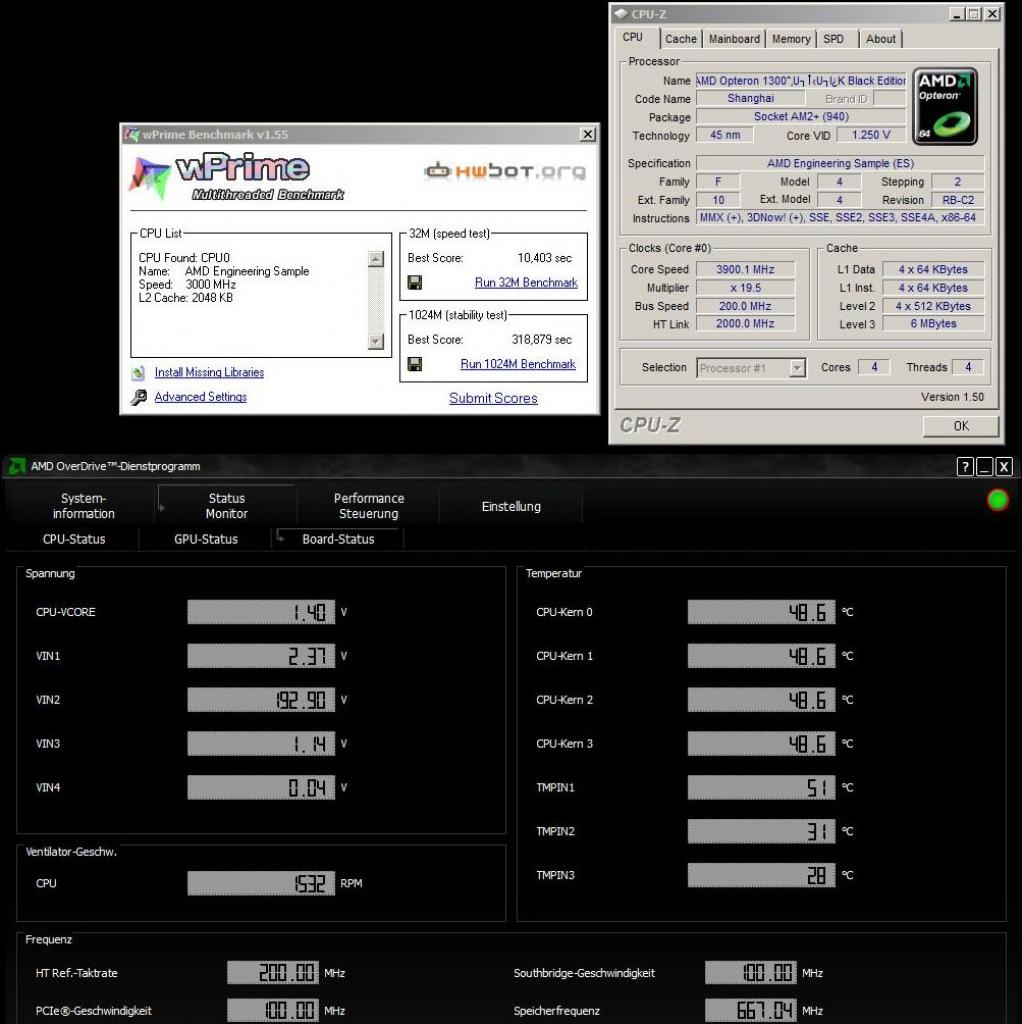Viewport: 1022px width, 1024px height.
Task: Click the CPU List scroll down arrow
Action: 375,341
